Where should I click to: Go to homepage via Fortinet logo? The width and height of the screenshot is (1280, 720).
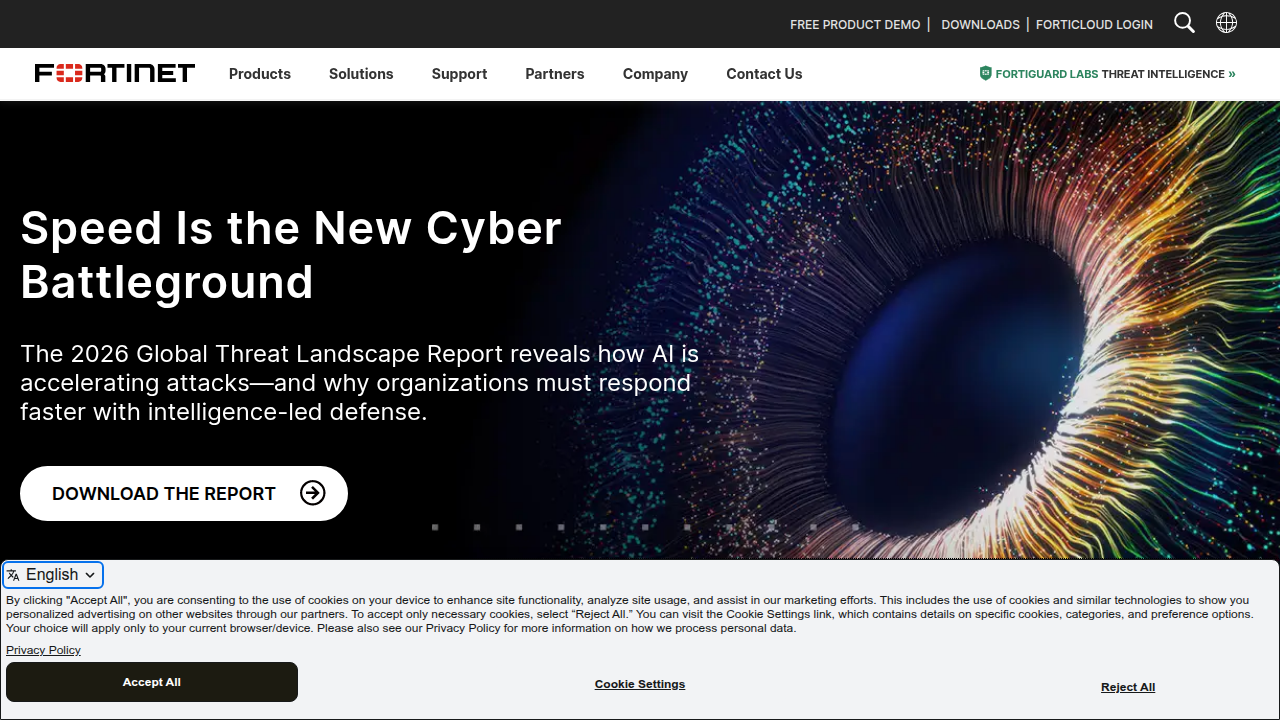click(x=115, y=73)
